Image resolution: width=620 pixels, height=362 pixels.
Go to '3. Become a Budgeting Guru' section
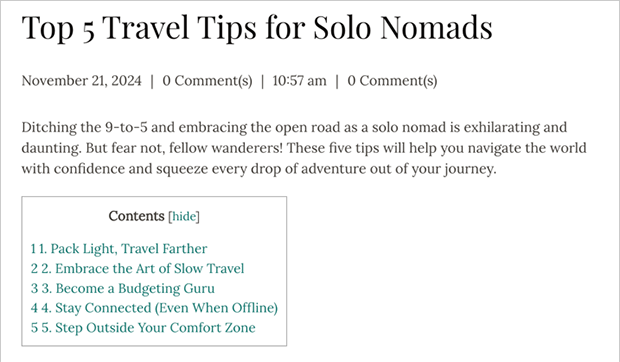pos(123,288)
